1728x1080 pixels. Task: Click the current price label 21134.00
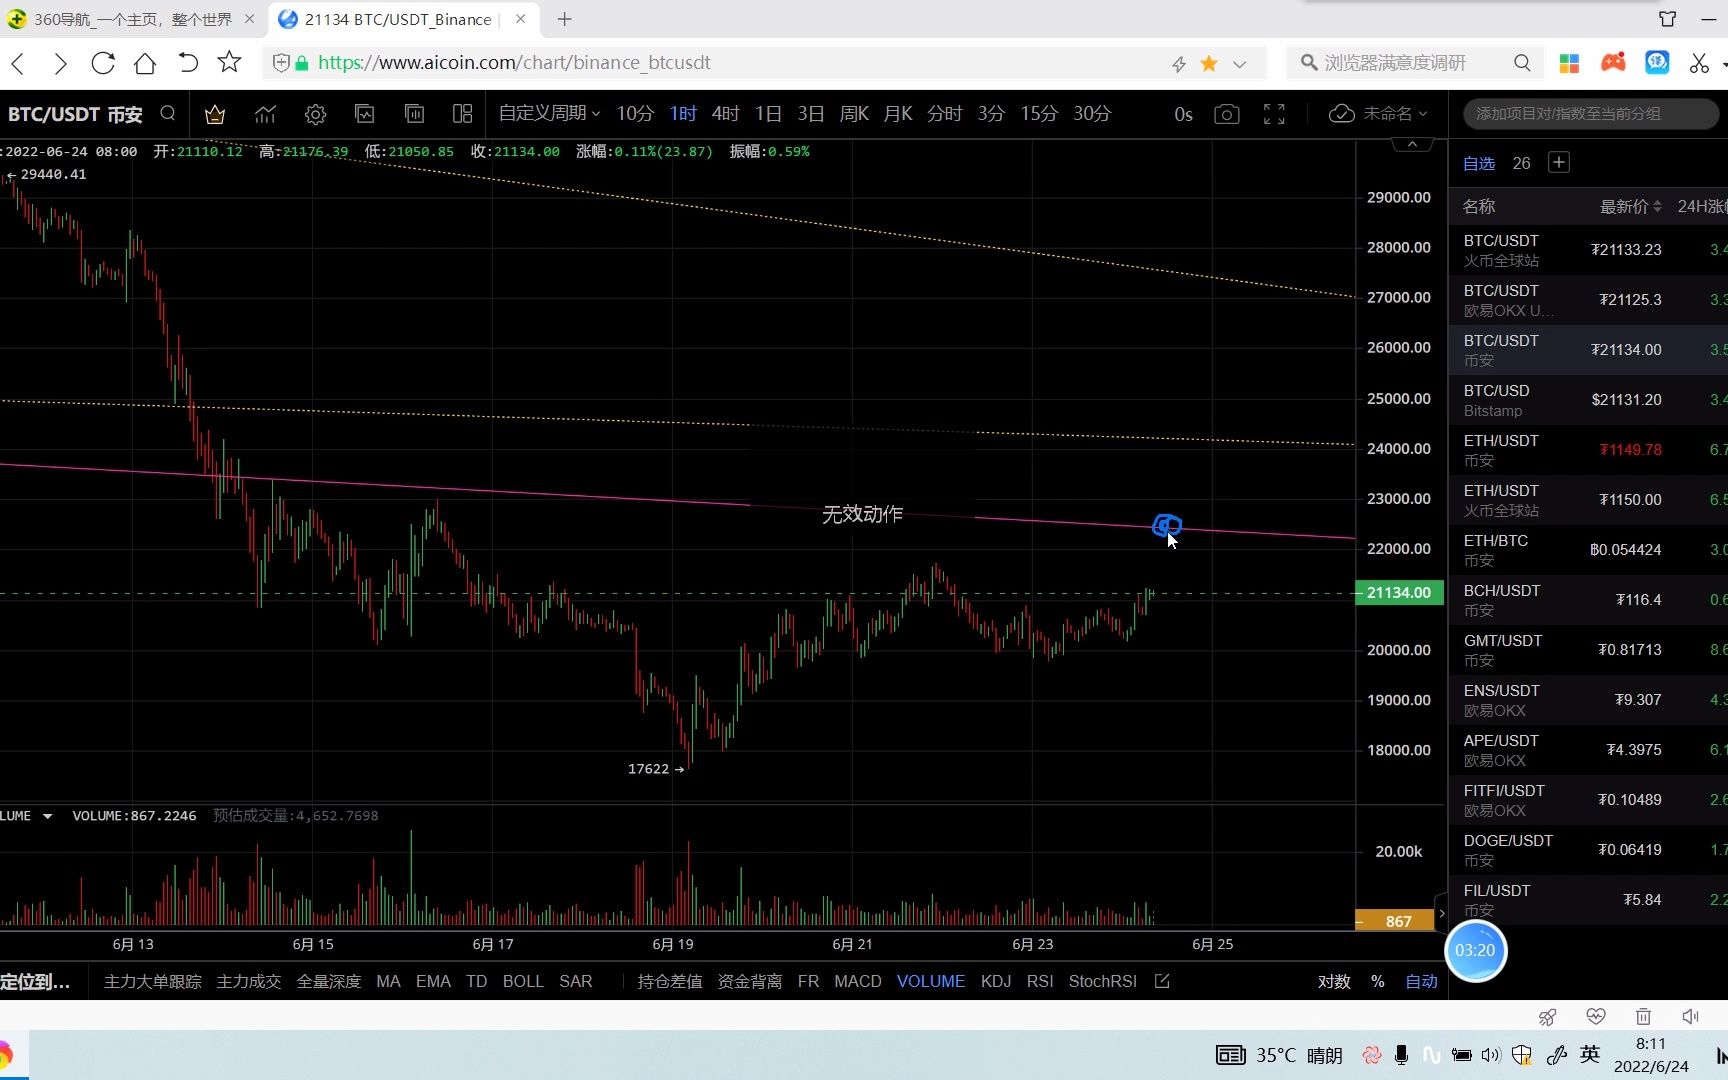[1399, 592]
